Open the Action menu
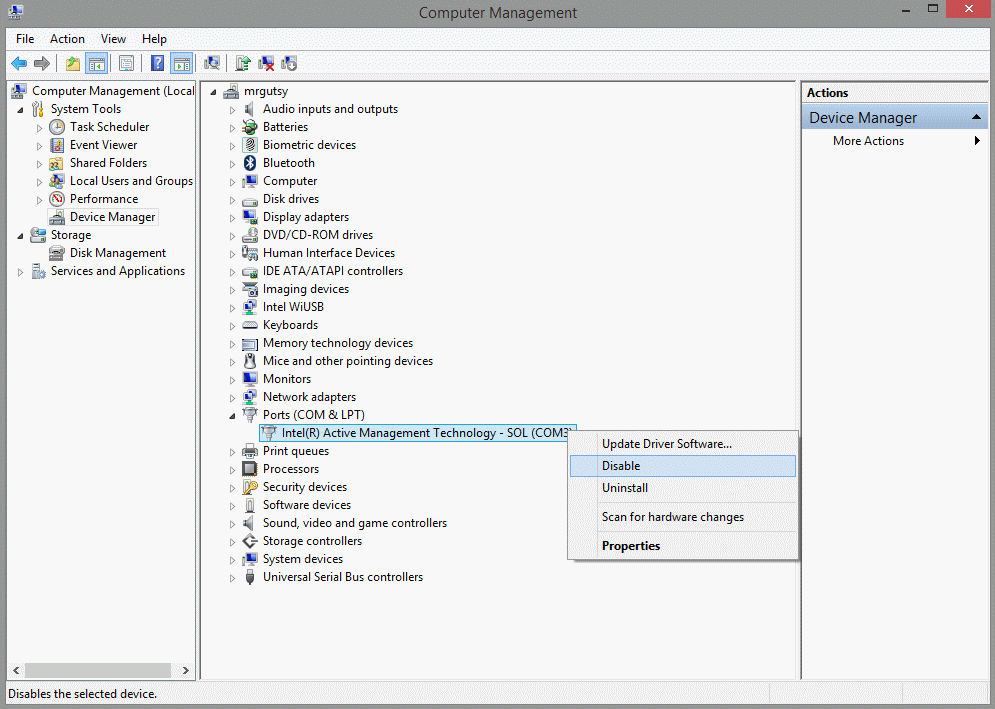The image size is (995, 709). [67, 39]
